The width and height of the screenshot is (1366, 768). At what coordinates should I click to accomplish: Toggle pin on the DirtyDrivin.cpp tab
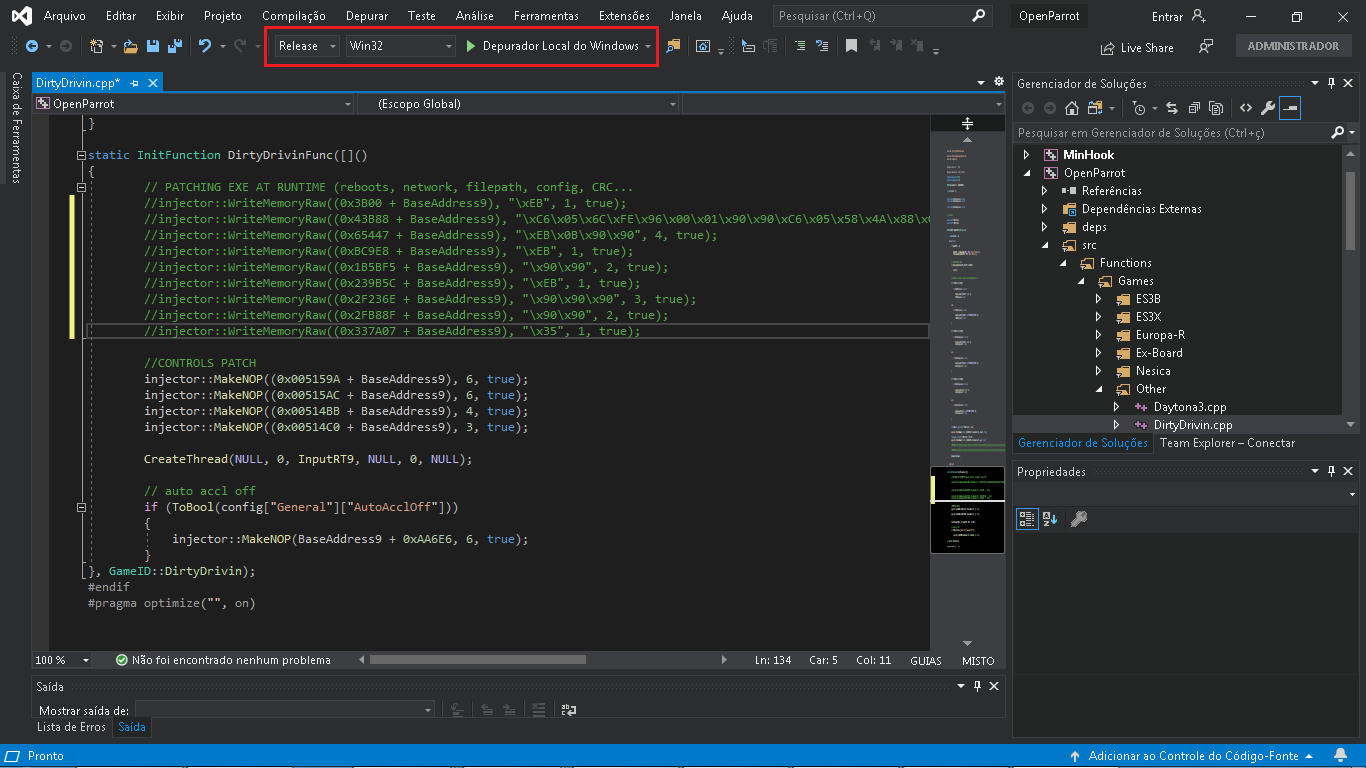coord(134,83)
